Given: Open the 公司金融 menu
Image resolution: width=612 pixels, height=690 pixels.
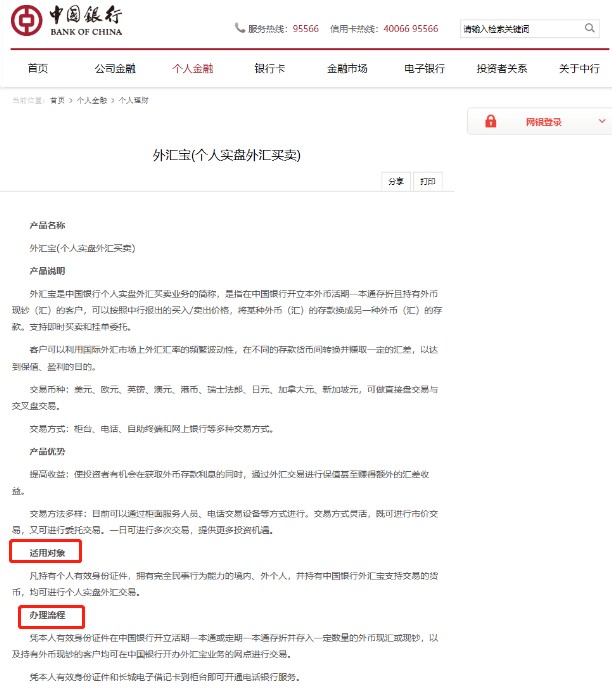Looking at the screenshot, I should (115, 69).
